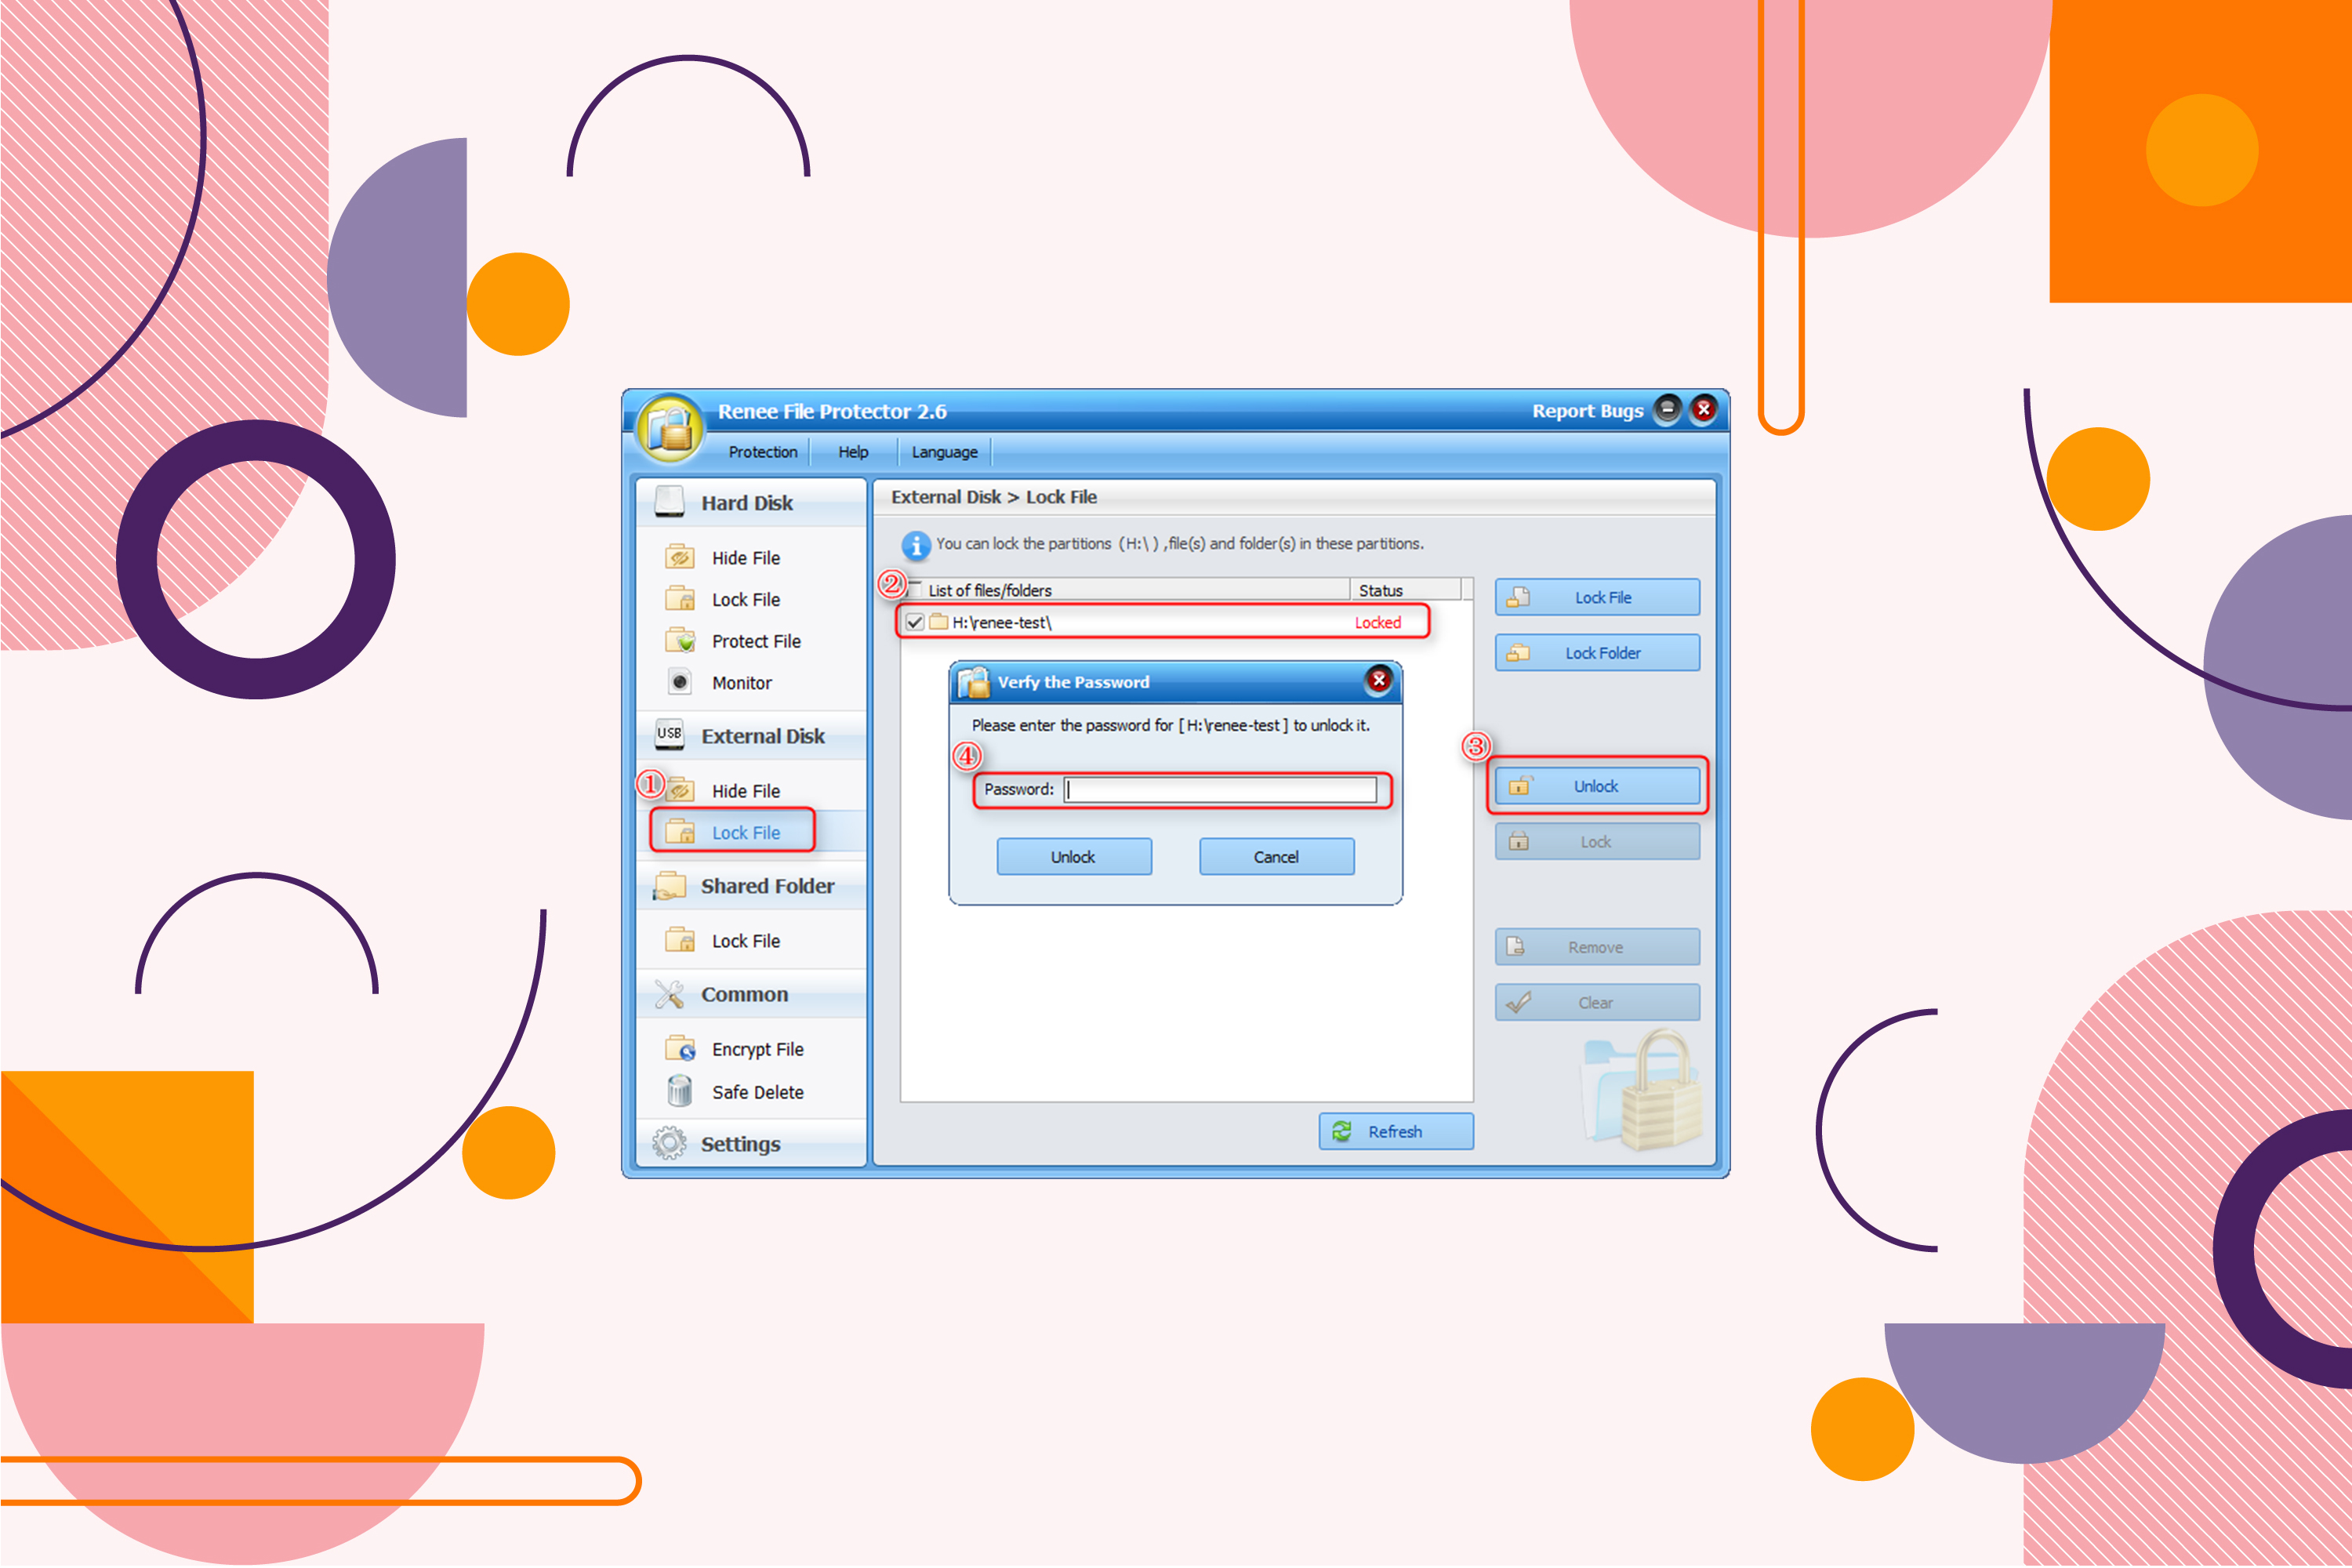Click the Unlock button in the right panel
This screenshot has height=1568, width=2352.
pos(1597,786)
